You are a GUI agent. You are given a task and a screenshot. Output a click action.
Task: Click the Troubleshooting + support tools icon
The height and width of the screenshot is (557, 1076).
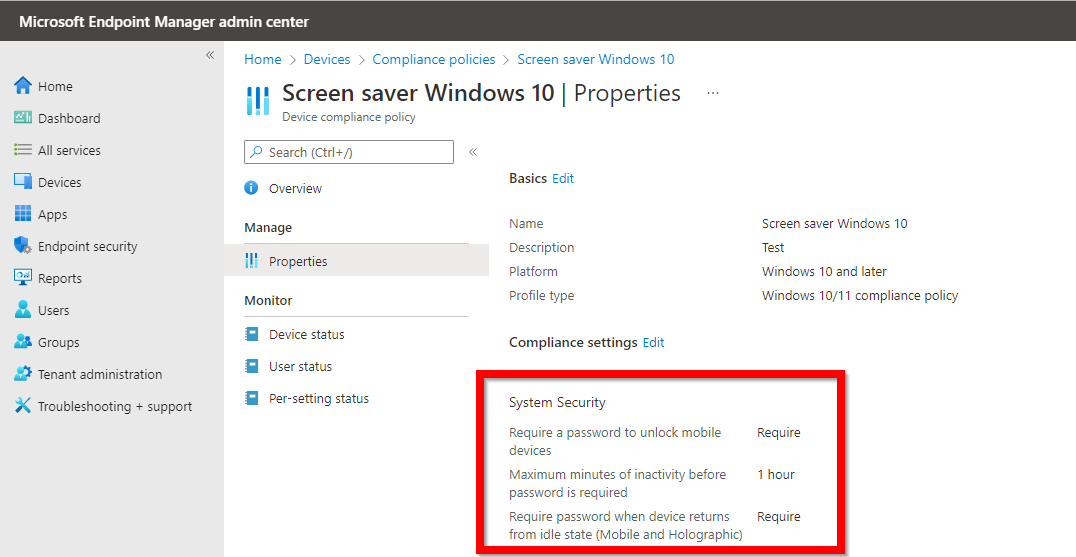(x=23, y=406)
